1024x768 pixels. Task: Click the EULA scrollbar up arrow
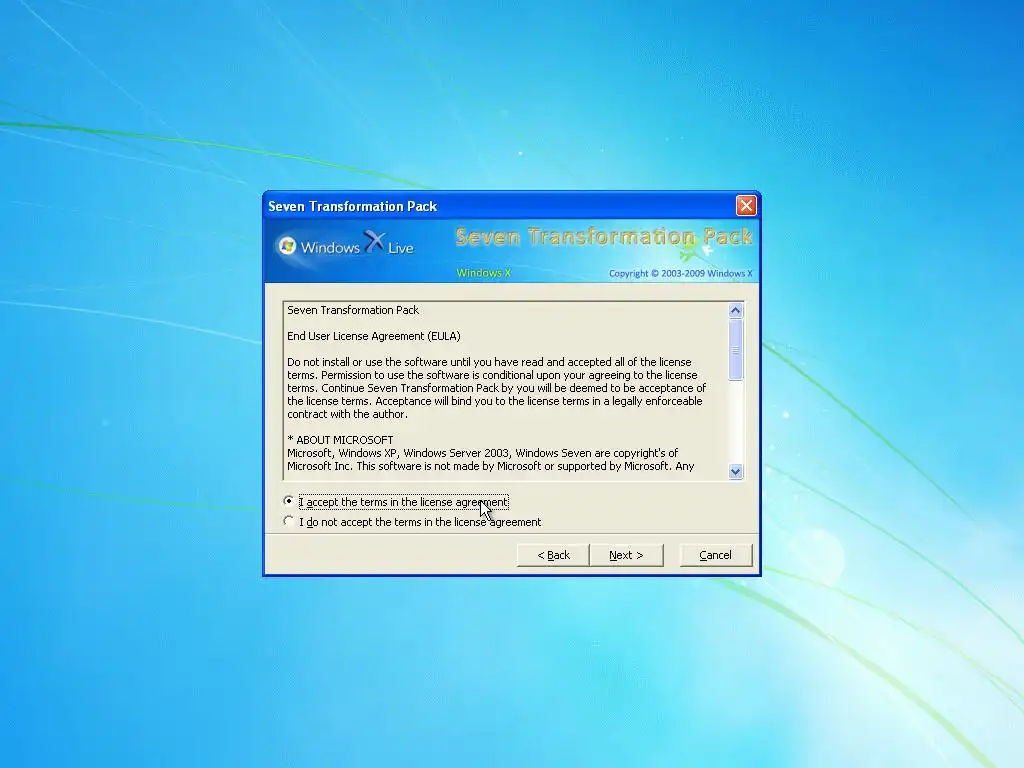click(735, 311)
